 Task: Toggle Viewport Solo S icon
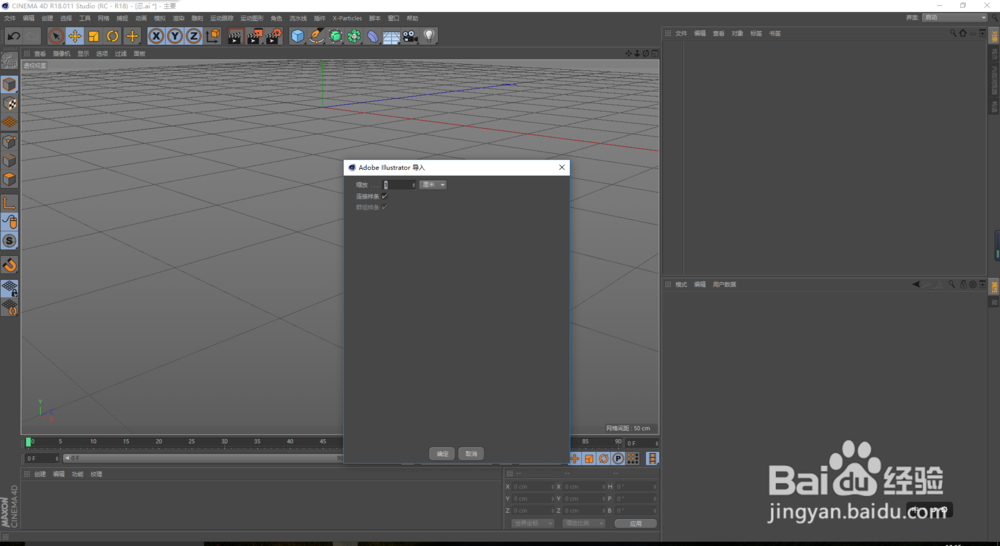pyautogui.click(x=9, y=241)
